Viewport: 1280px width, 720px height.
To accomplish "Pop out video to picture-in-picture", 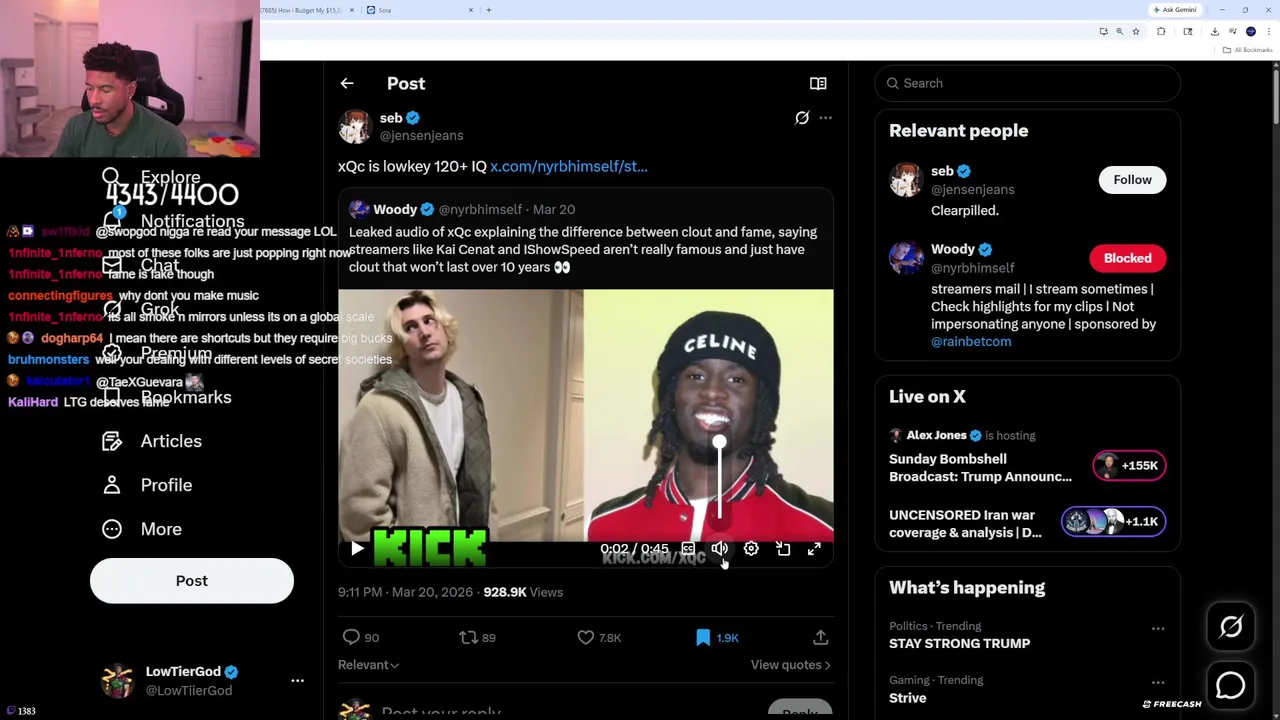I will [783, 549].
